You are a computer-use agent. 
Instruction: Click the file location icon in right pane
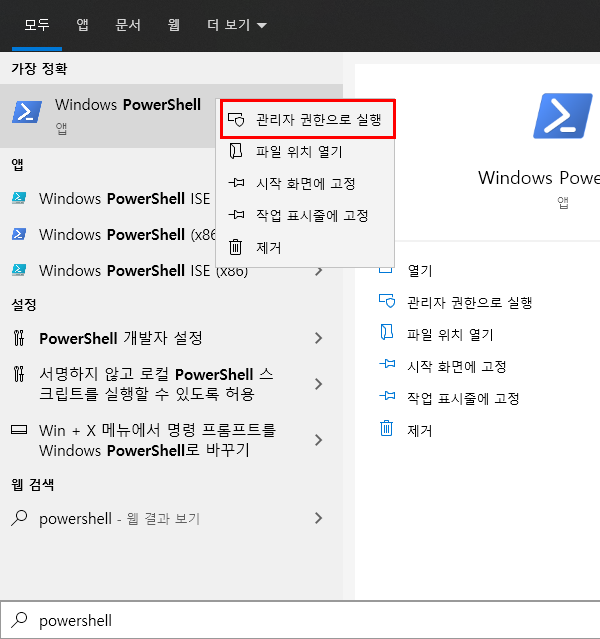click(x=386, y=332)
